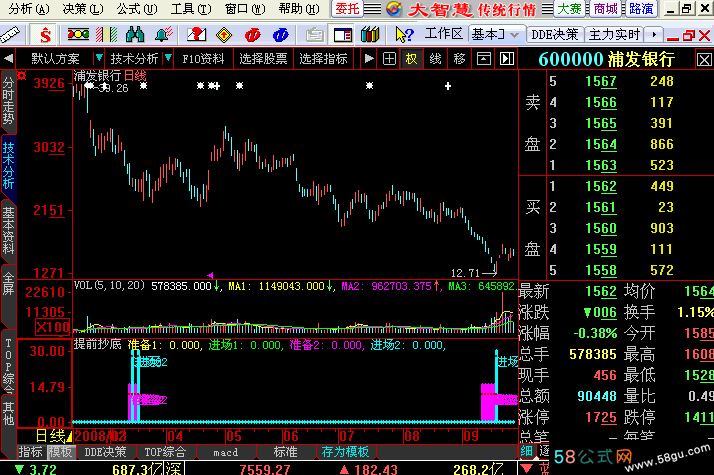Click the DDE决策 toolbar button

(554, 34)
